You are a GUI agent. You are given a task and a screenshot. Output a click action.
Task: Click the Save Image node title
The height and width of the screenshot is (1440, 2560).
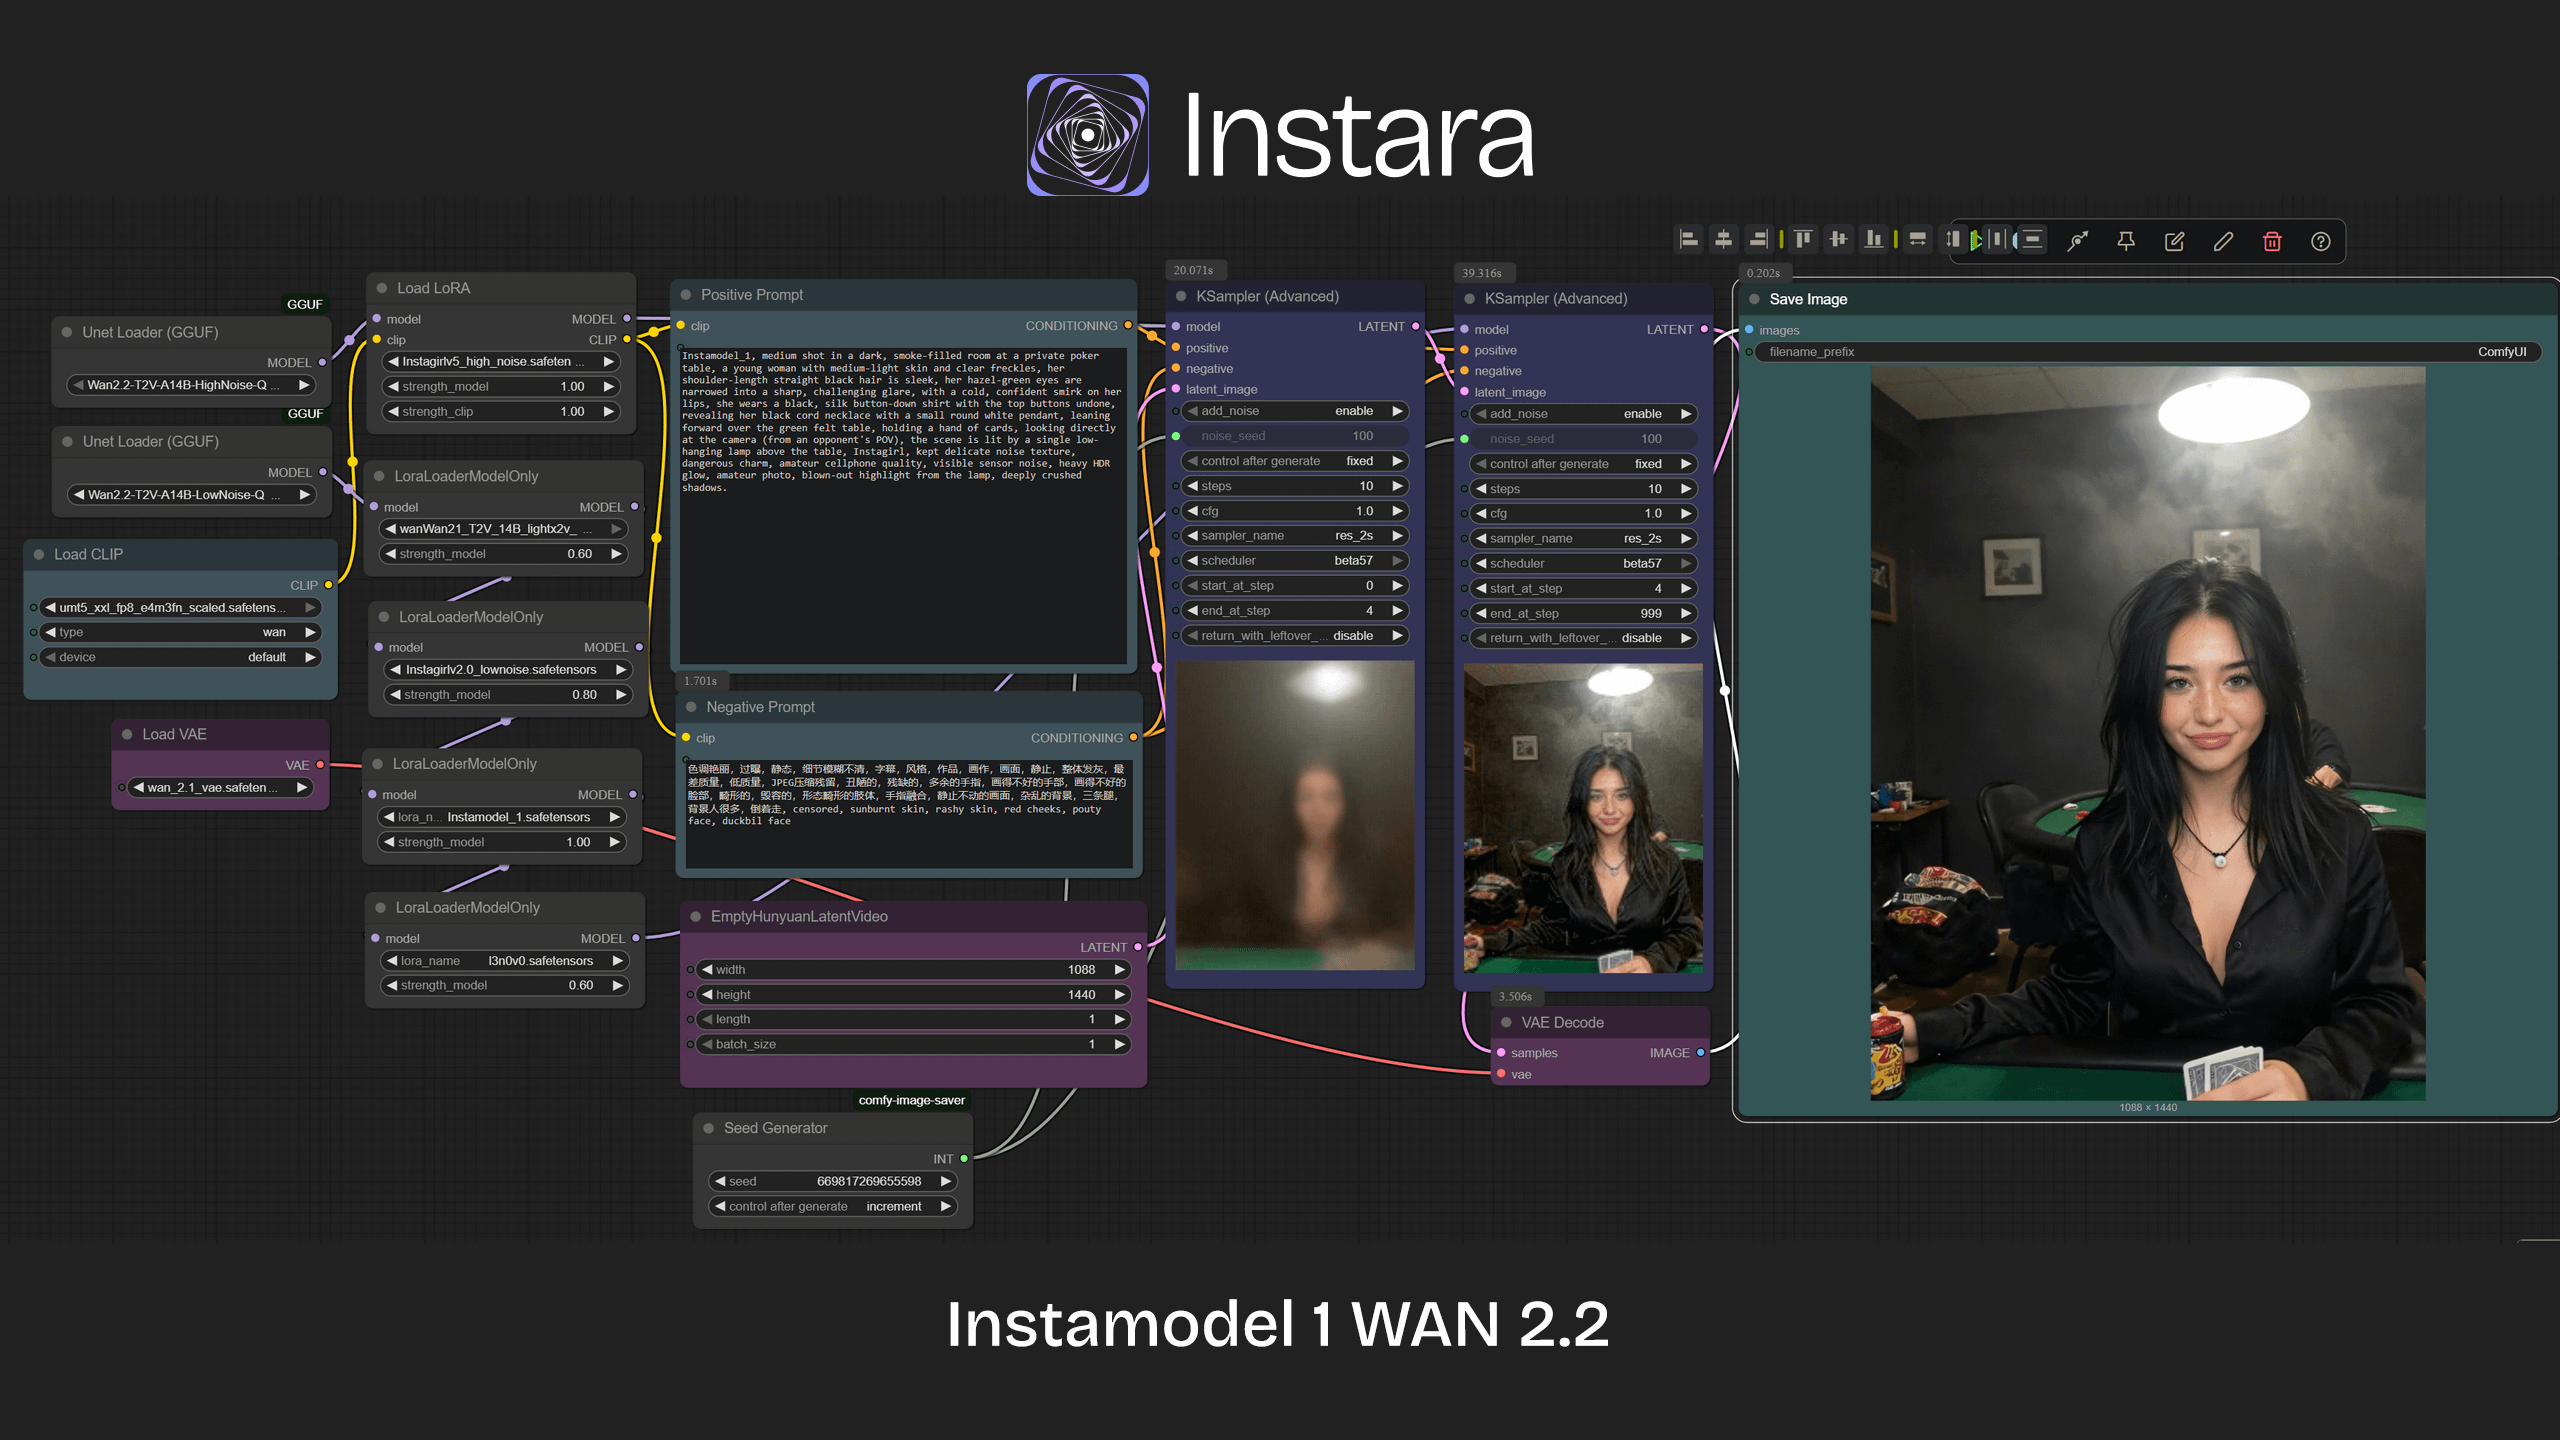click(x=1808, y=299)
